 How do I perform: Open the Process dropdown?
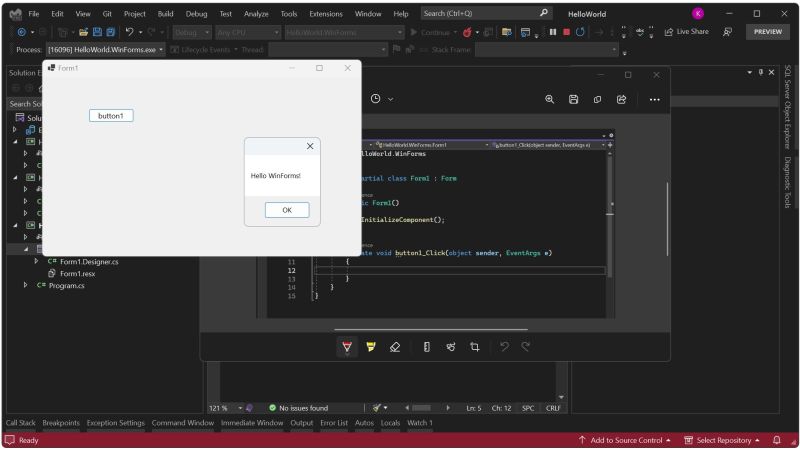click(106, 49)
